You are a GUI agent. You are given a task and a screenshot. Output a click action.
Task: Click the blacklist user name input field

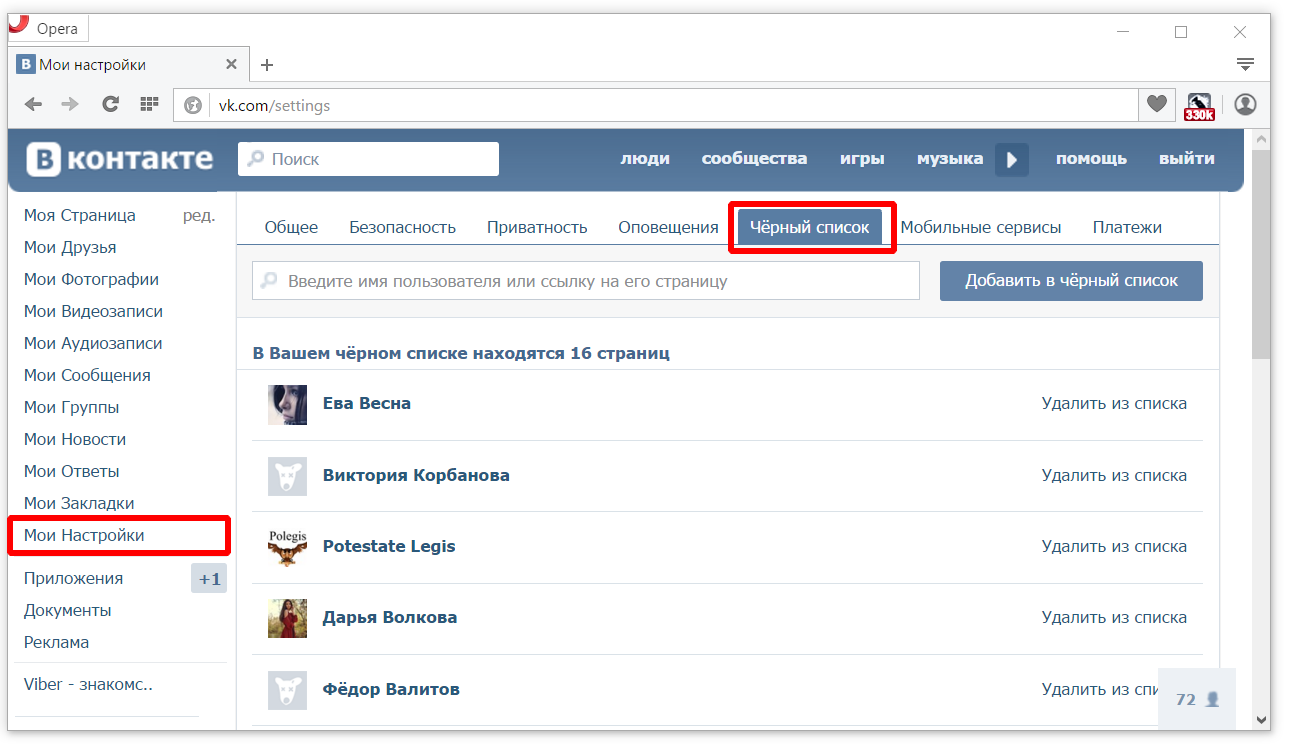586,281
